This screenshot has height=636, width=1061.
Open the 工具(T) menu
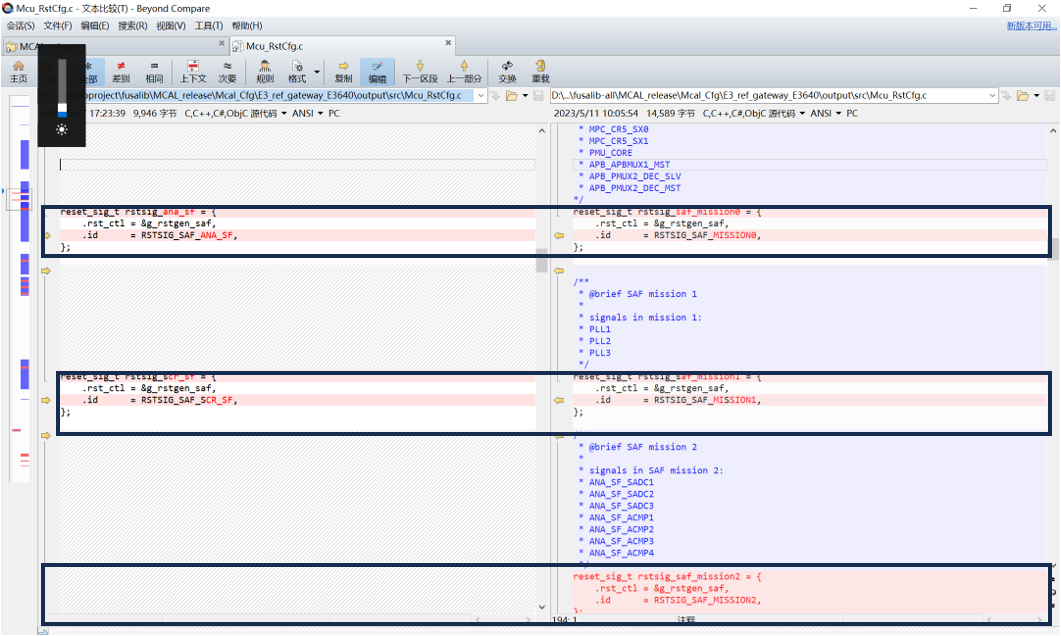tap(209, 25)
